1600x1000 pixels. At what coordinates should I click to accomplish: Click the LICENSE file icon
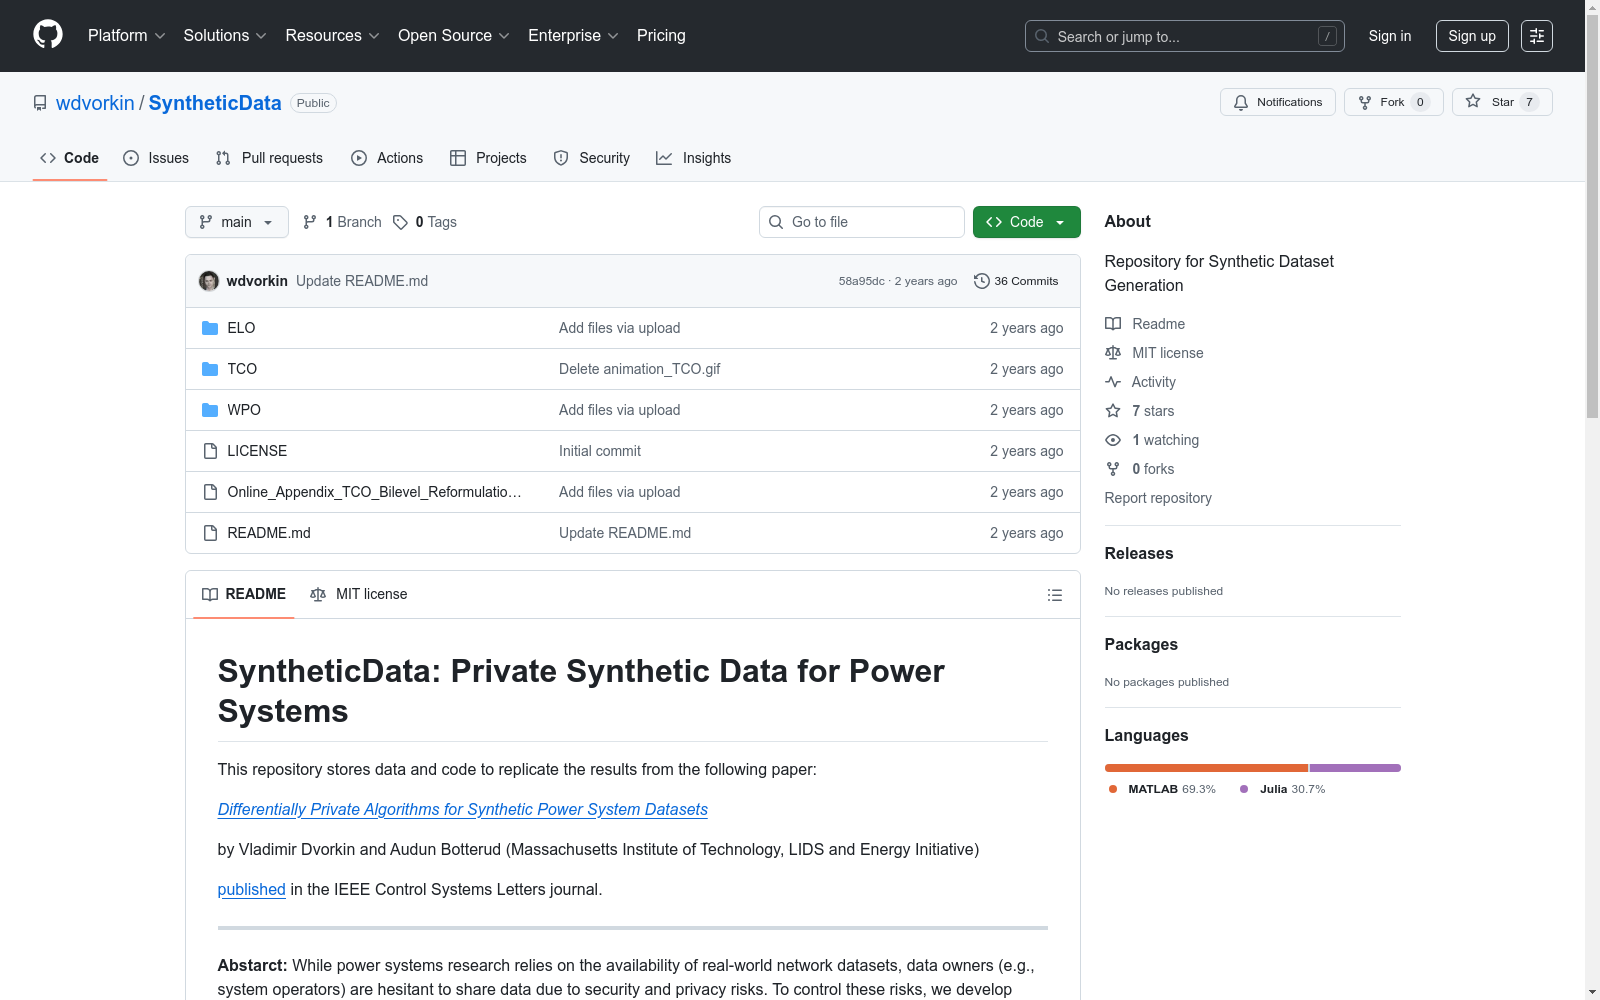coord(210,451)
